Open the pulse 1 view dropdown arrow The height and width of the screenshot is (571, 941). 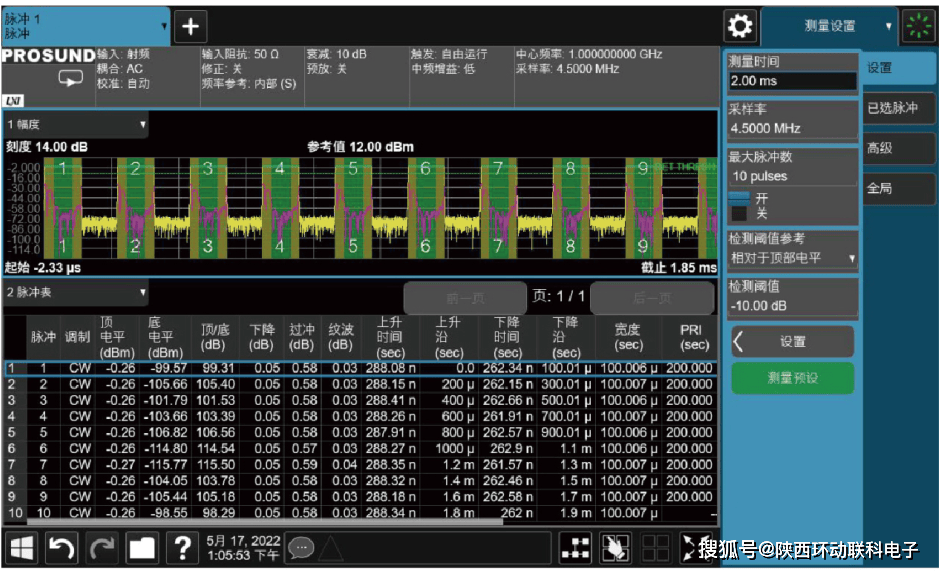tap(163, 26)
